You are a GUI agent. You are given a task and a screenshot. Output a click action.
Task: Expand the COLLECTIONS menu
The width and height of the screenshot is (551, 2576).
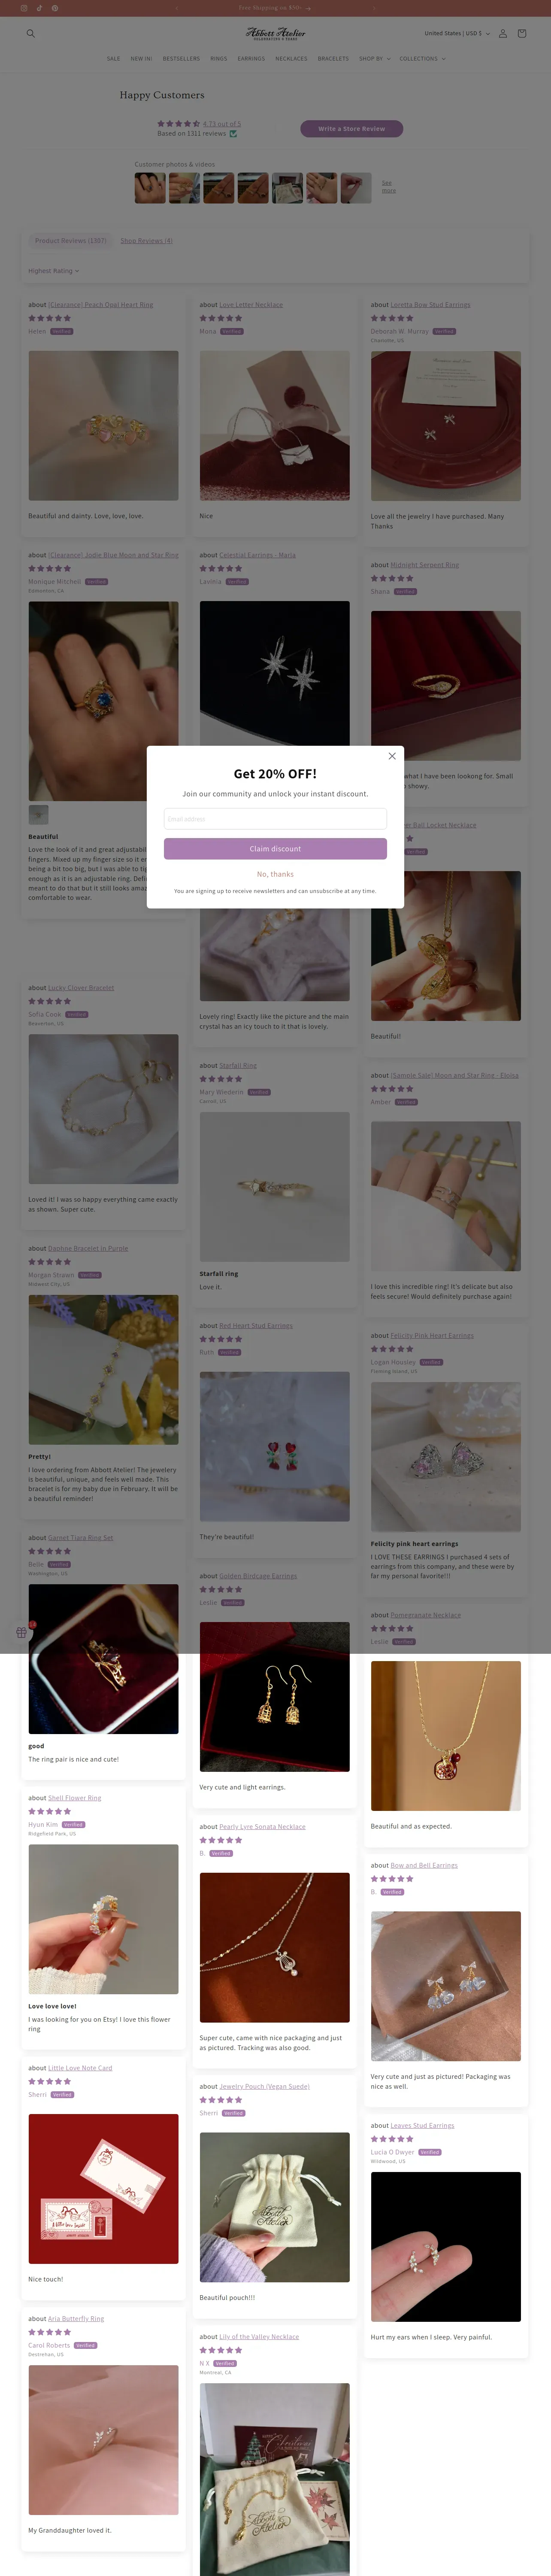[x=422, y=59]
